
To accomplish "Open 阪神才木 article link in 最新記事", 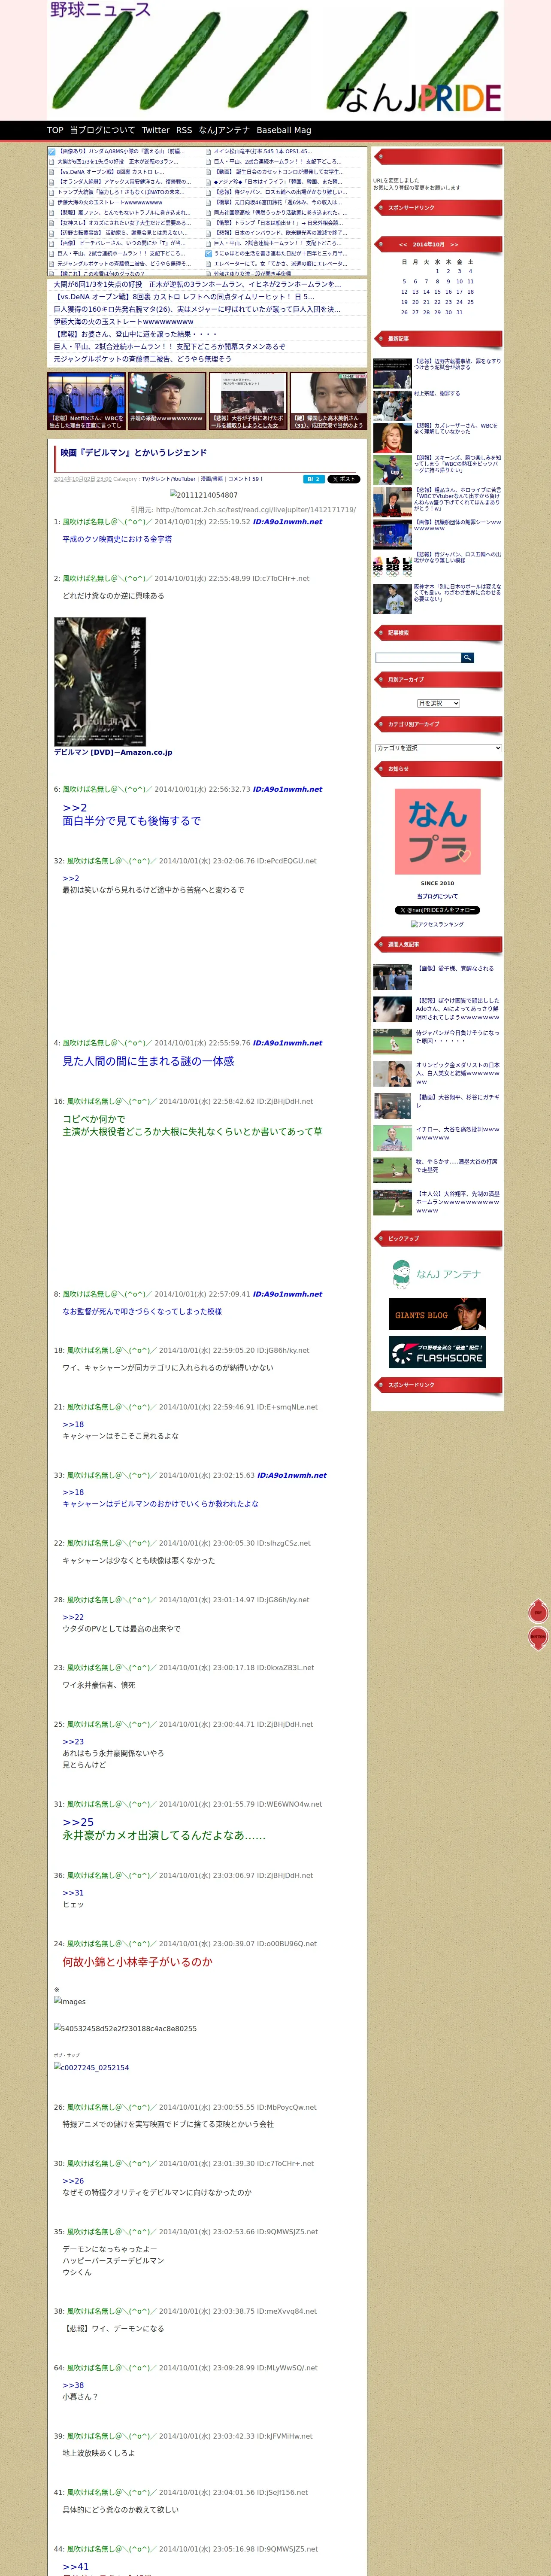I will tap(458, 593).
